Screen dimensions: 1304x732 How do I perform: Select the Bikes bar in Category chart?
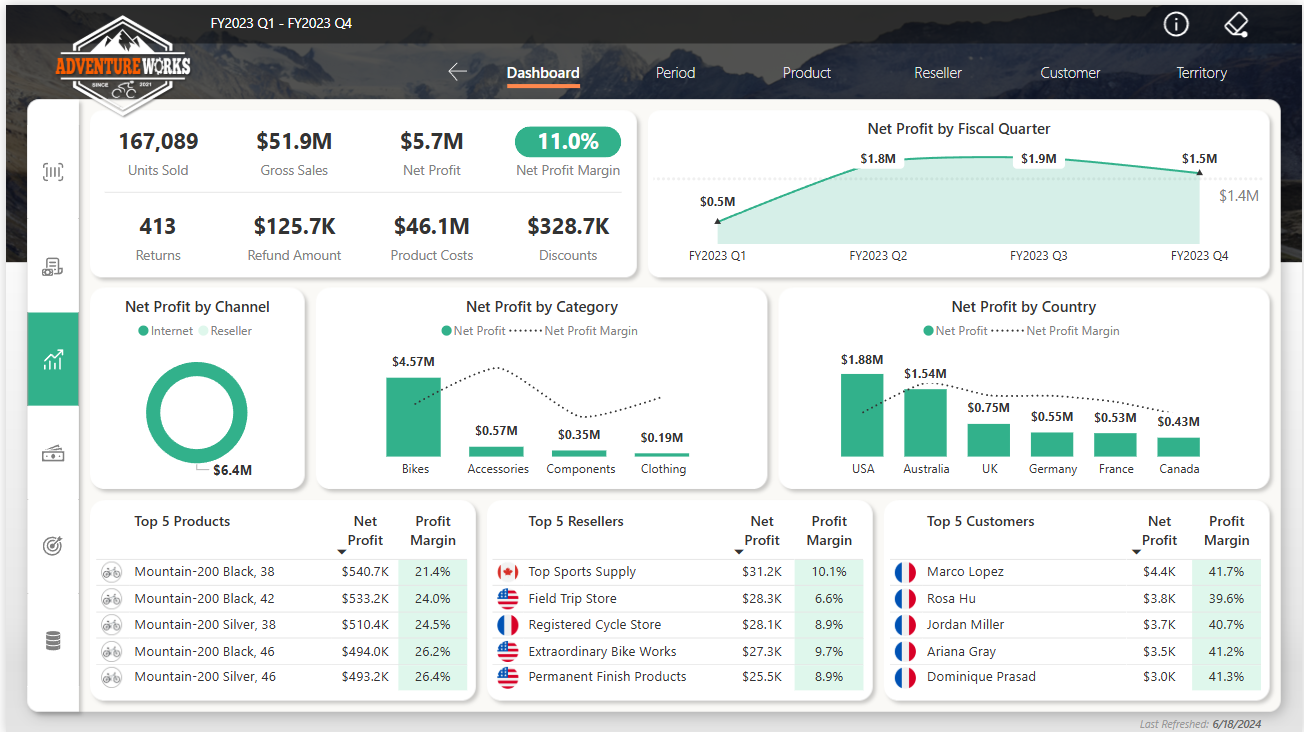pos(414,417)
